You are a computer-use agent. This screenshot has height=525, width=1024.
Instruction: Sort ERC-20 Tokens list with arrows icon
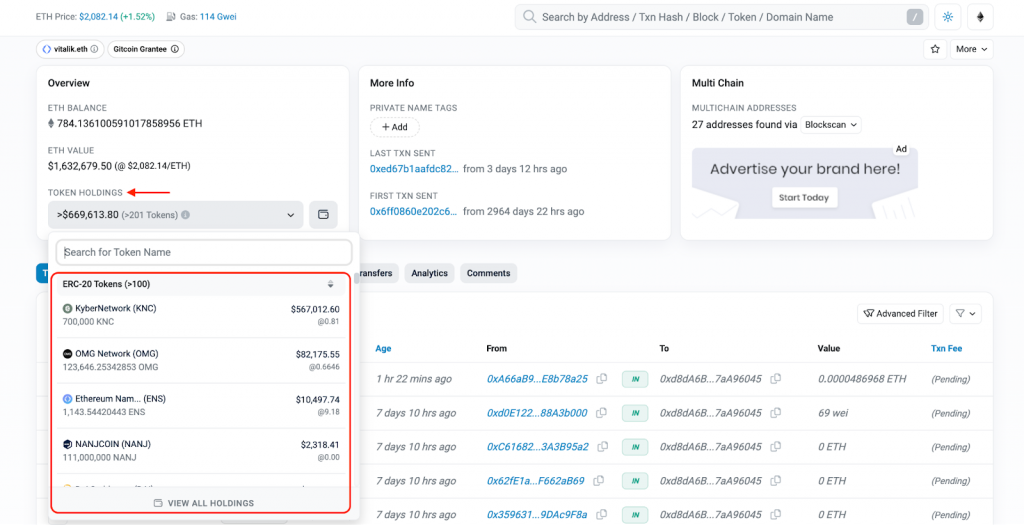[x=330, y=284]
